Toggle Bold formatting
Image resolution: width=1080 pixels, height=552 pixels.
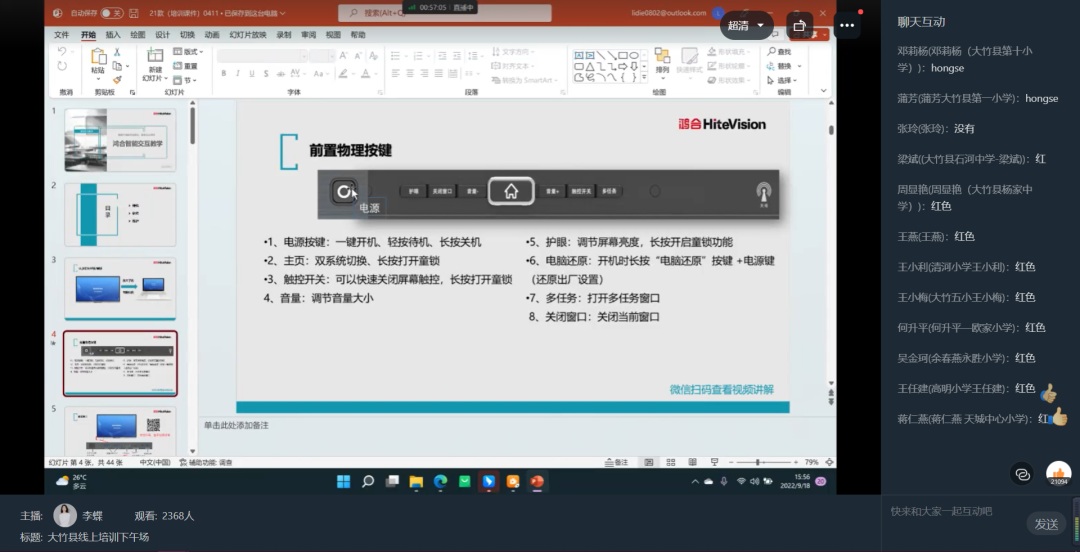coord(223,74)
